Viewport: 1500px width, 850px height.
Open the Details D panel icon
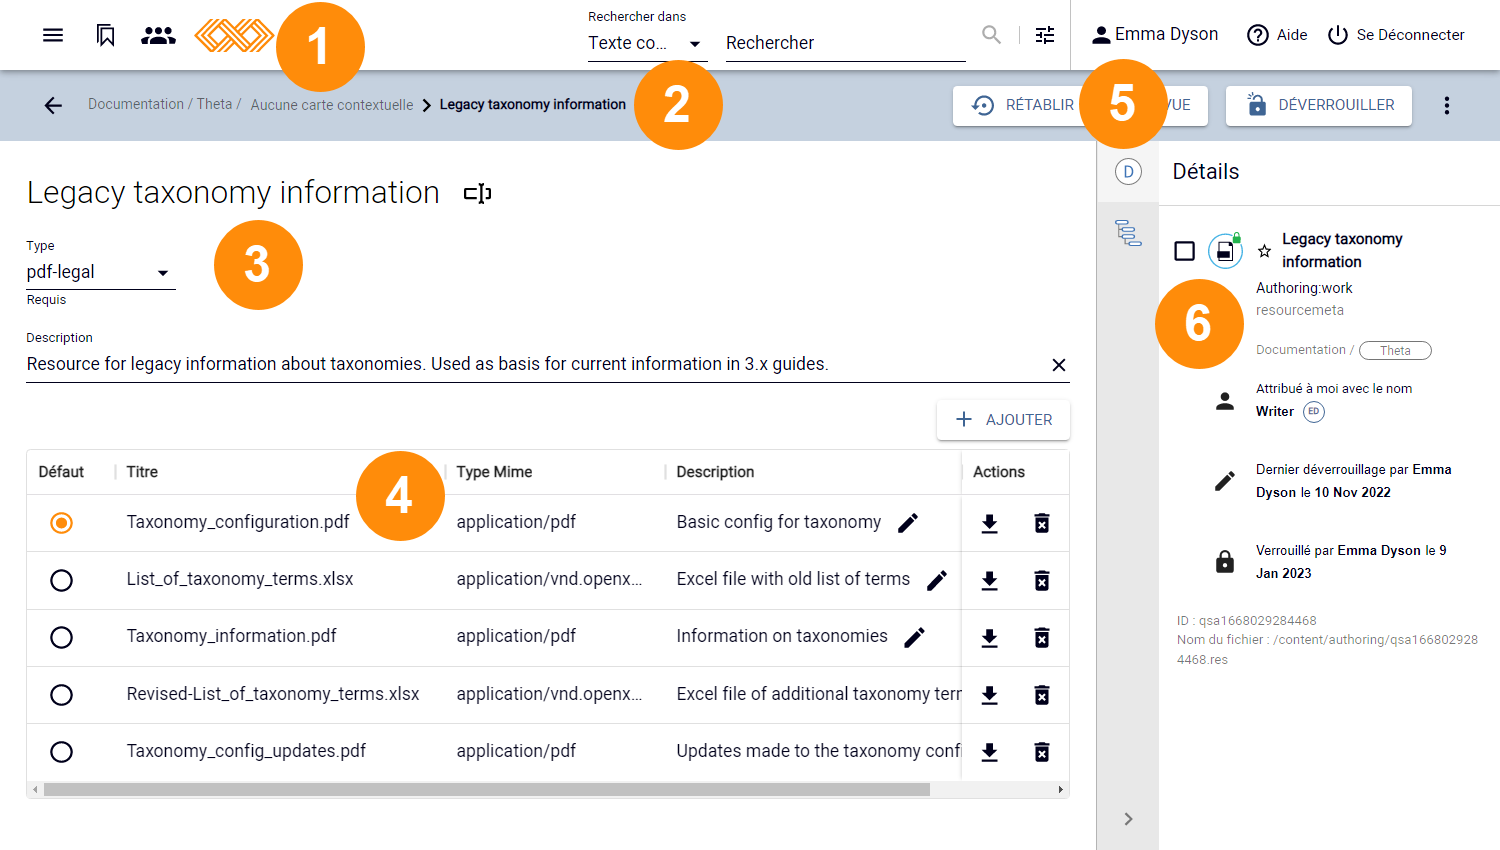(x=1128, y=171)
